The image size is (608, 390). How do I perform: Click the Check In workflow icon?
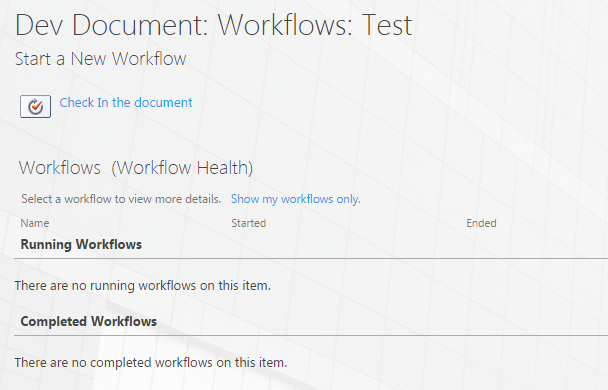(x=35, y=106)
